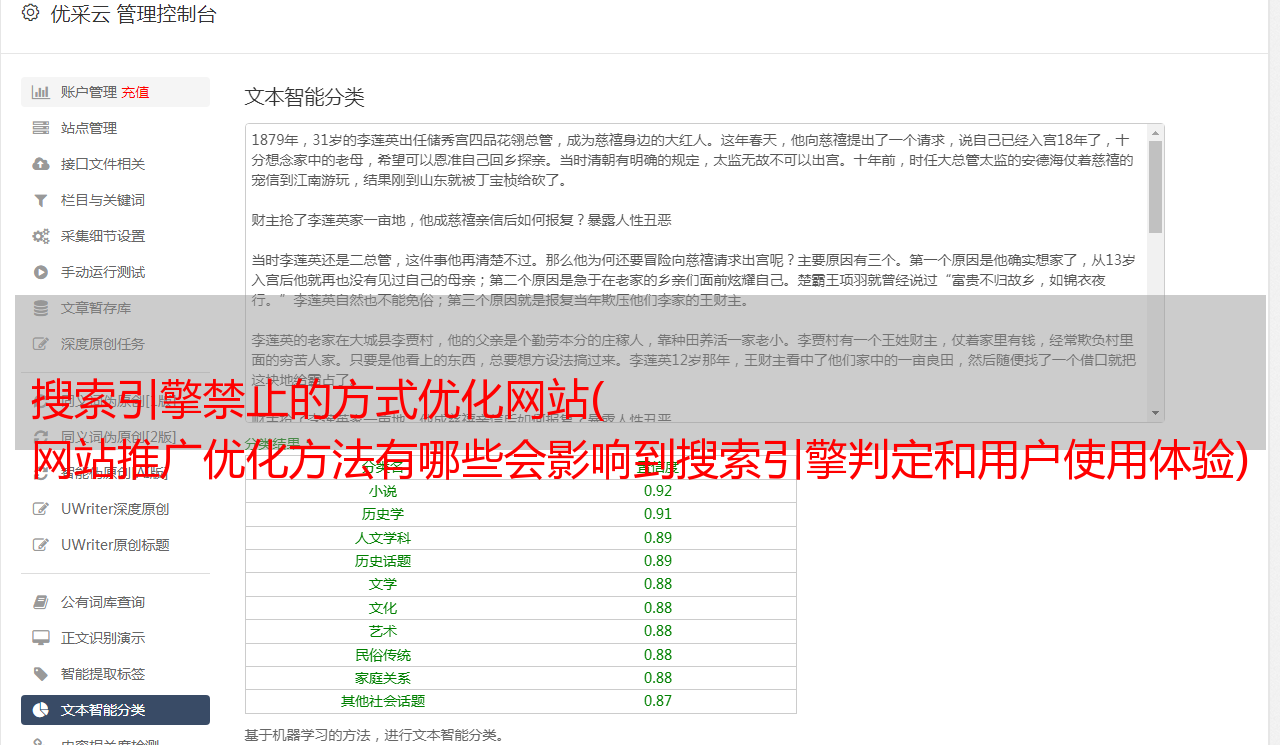Click the 0.92 confidence value
This screenshot has height=745, width=1280.
[658, 491]
